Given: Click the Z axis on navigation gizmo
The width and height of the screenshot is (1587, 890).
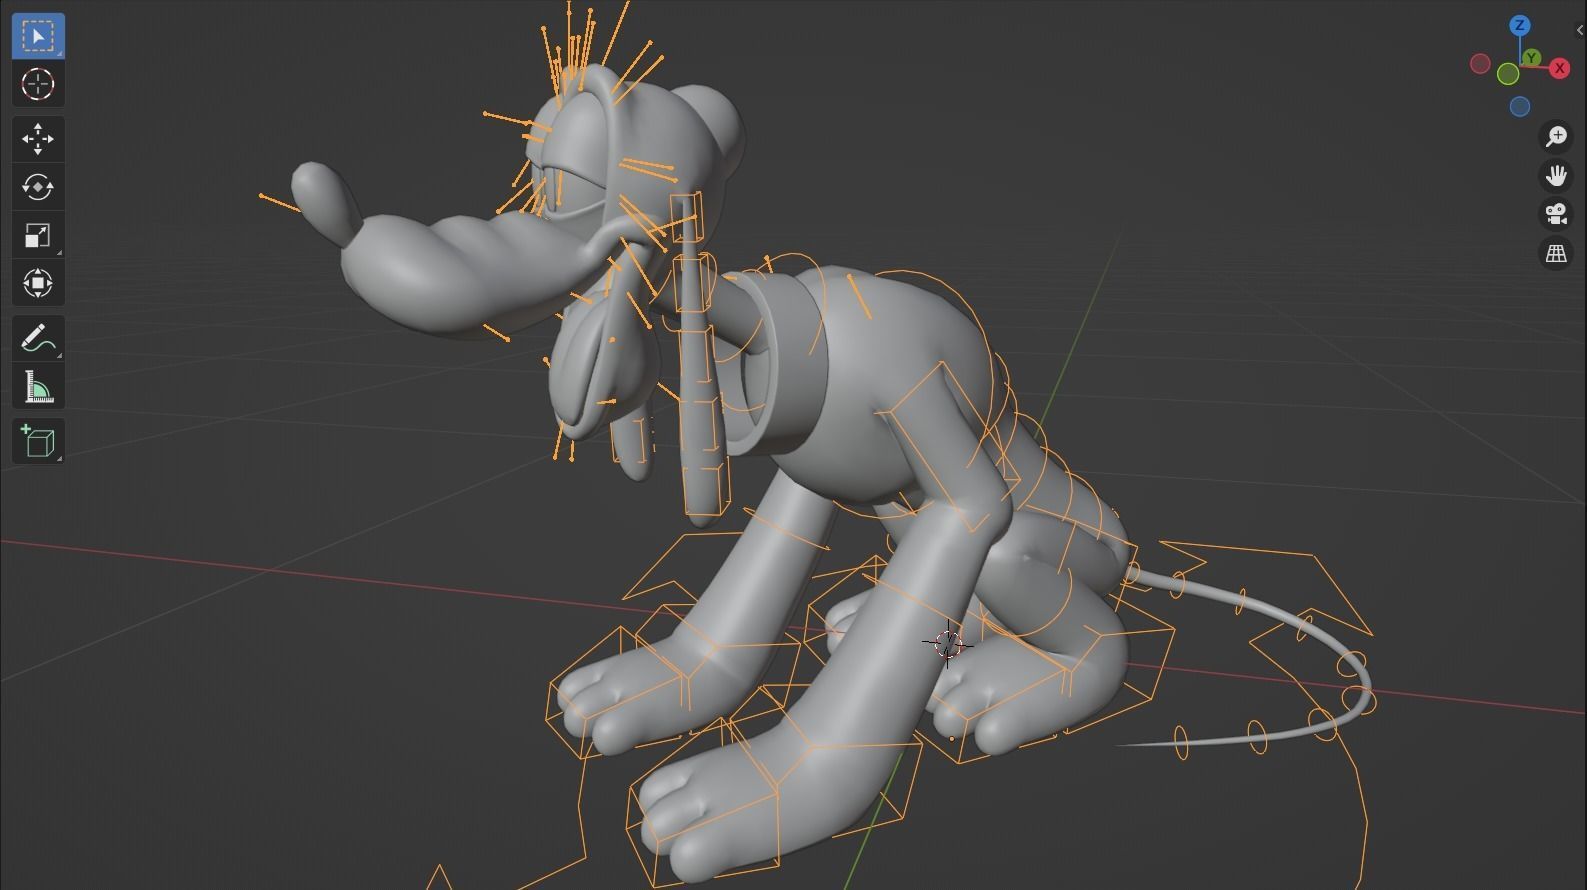Looking at the screenshot, I should tap(1520, 26).
